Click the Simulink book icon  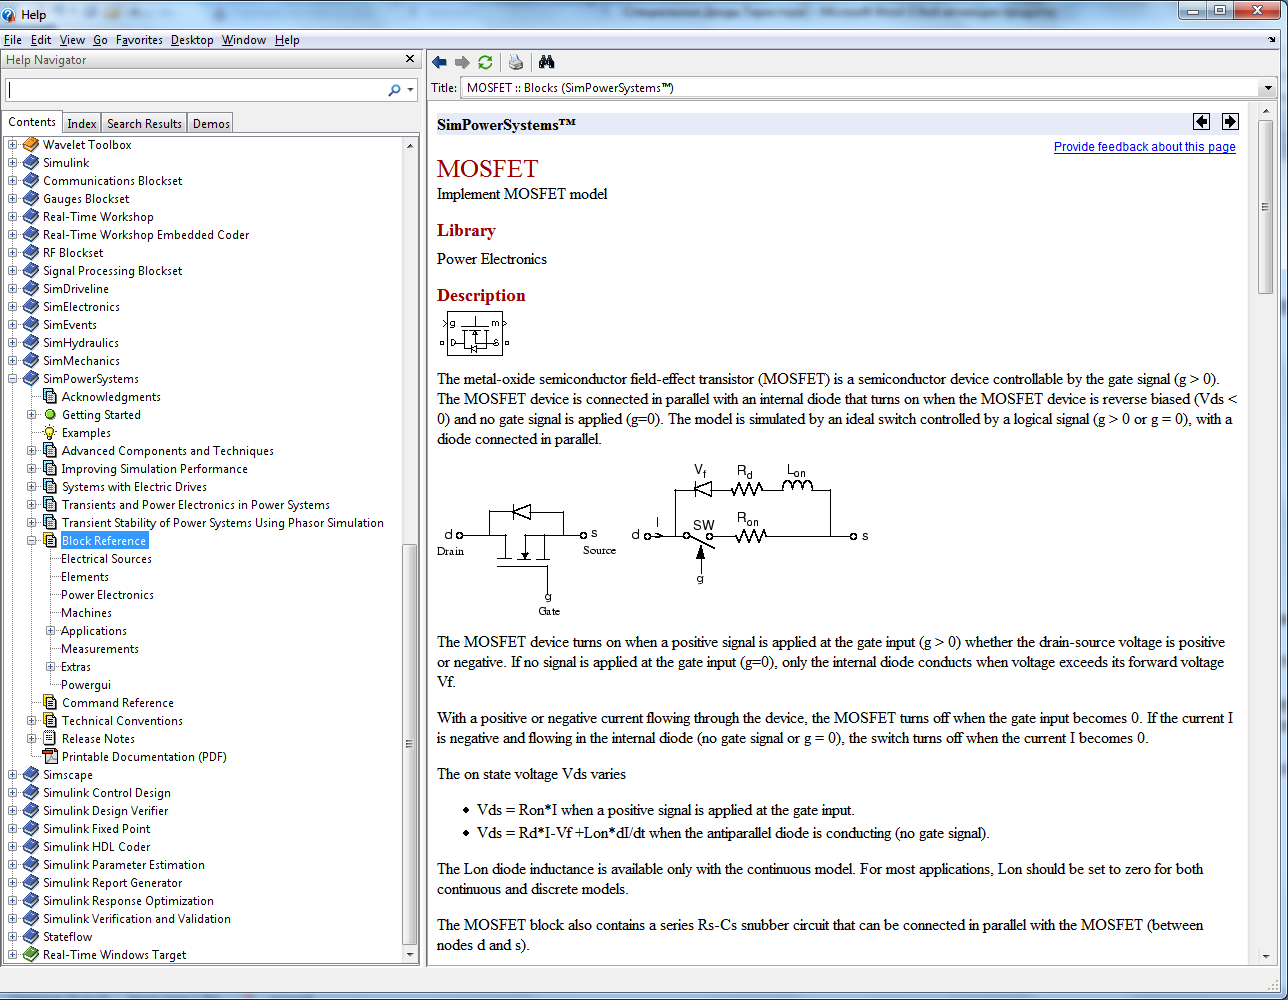click(x=31, y=163)
